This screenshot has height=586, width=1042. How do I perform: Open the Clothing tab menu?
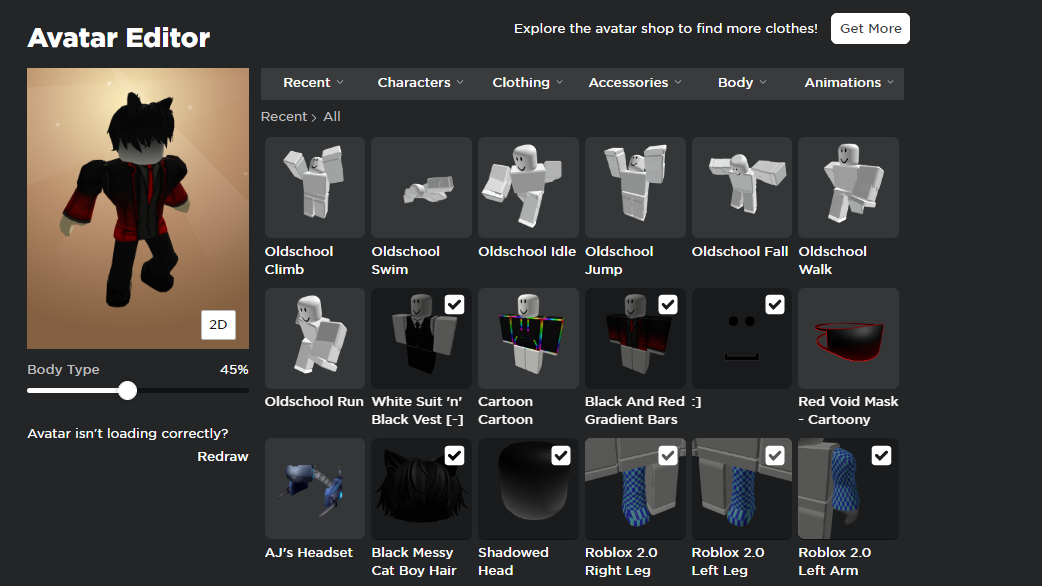click(528, 83)
